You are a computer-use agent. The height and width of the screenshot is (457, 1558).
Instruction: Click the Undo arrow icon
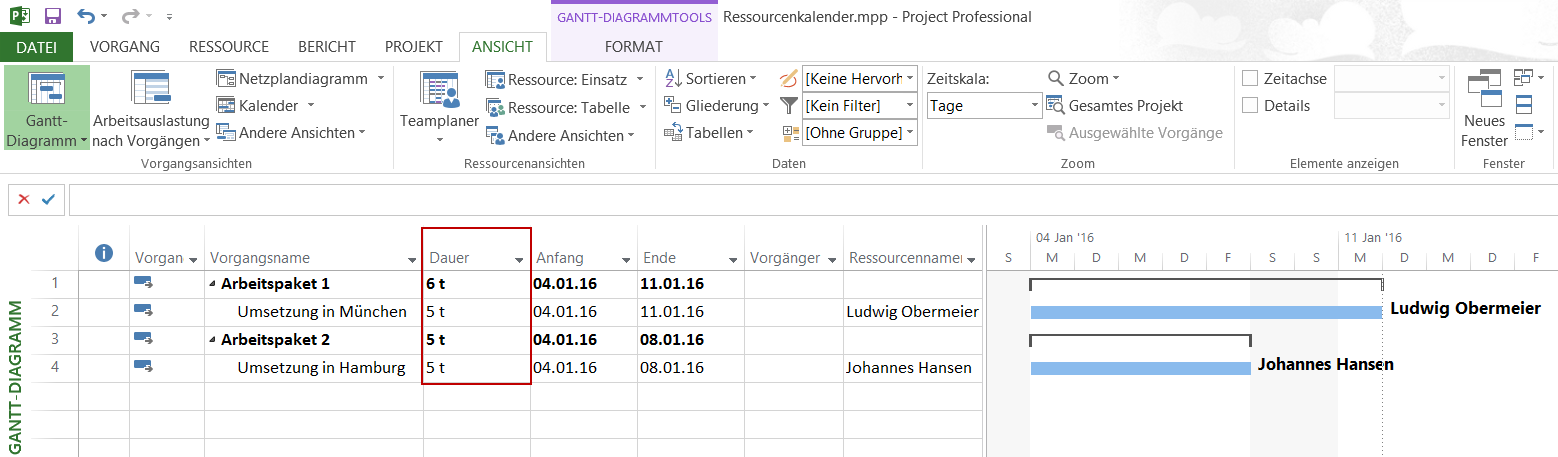tap(86, 17)
